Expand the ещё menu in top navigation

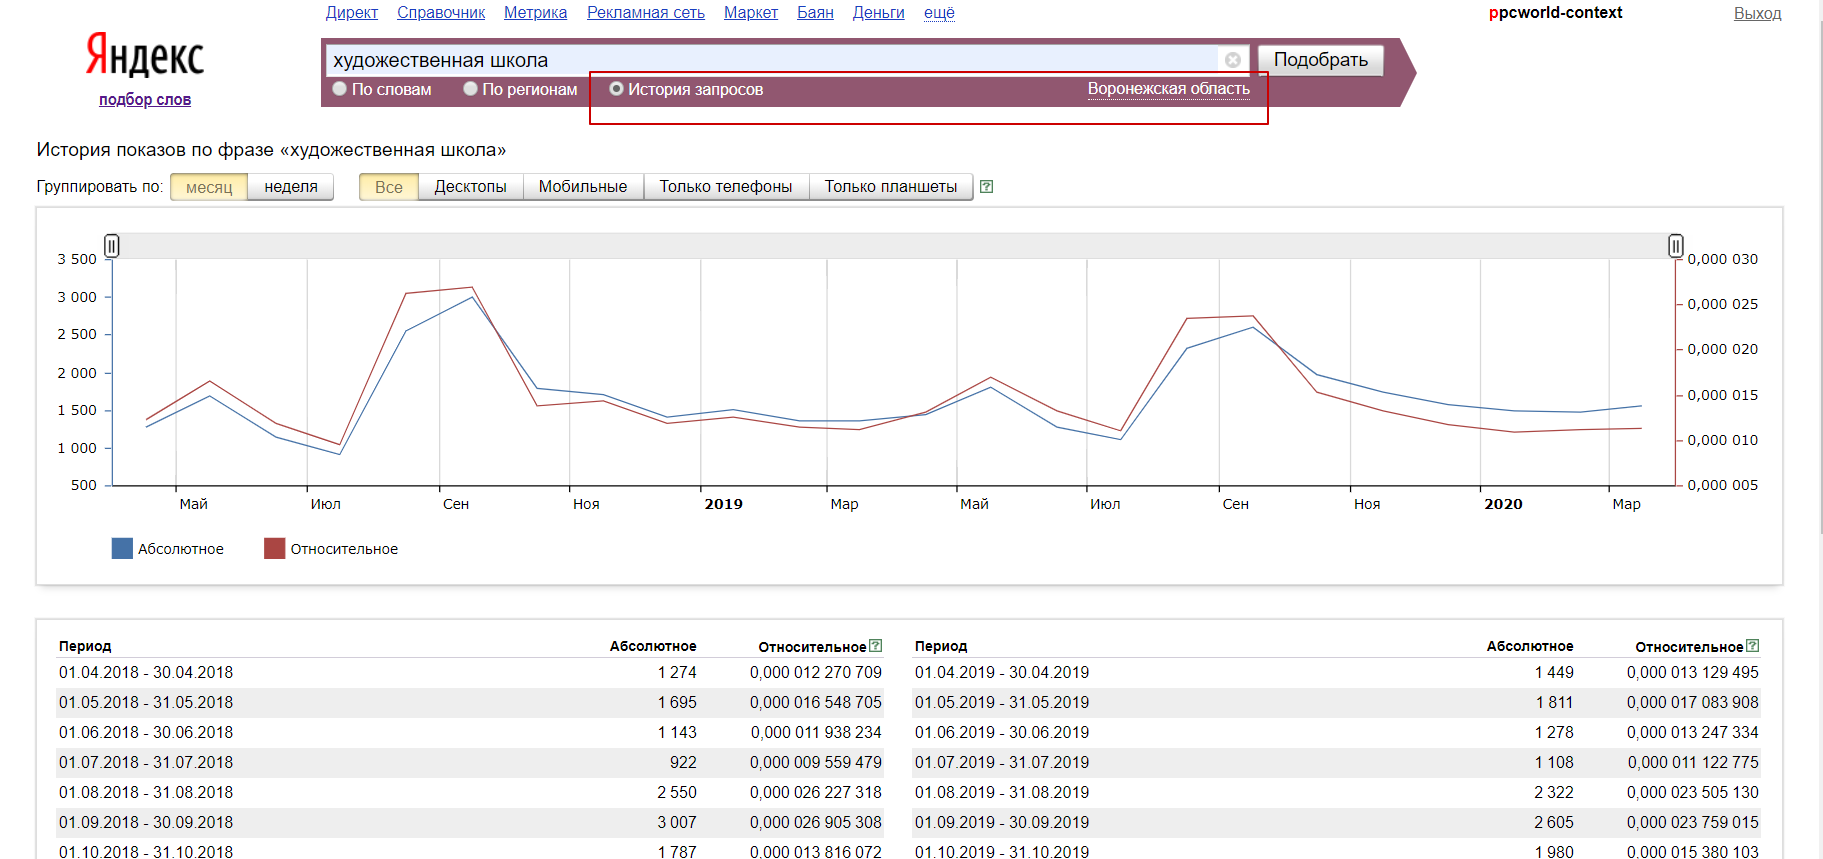point(939,13)
